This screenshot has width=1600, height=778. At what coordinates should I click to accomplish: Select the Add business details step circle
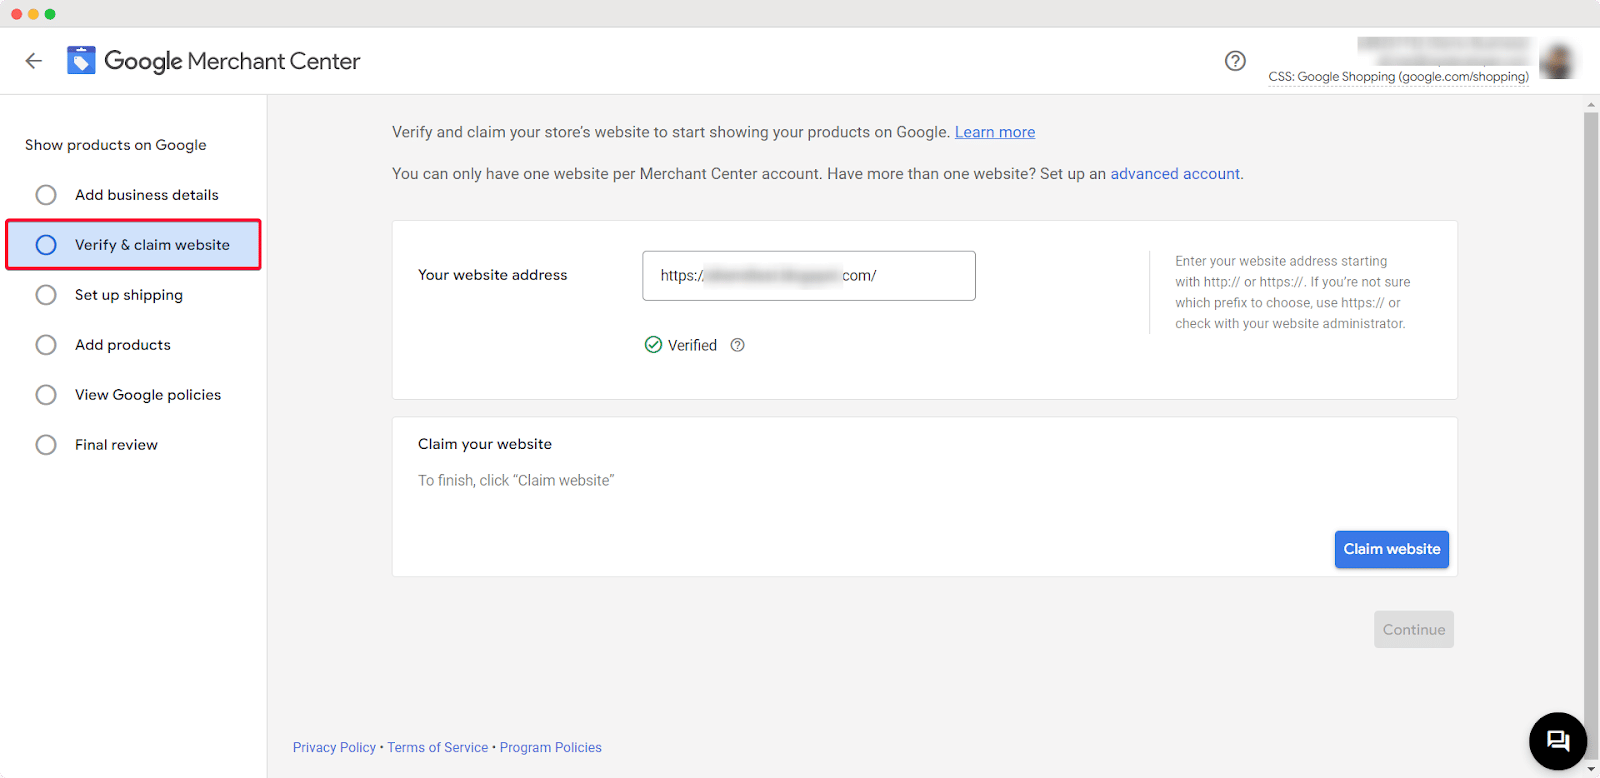[46, 195]
